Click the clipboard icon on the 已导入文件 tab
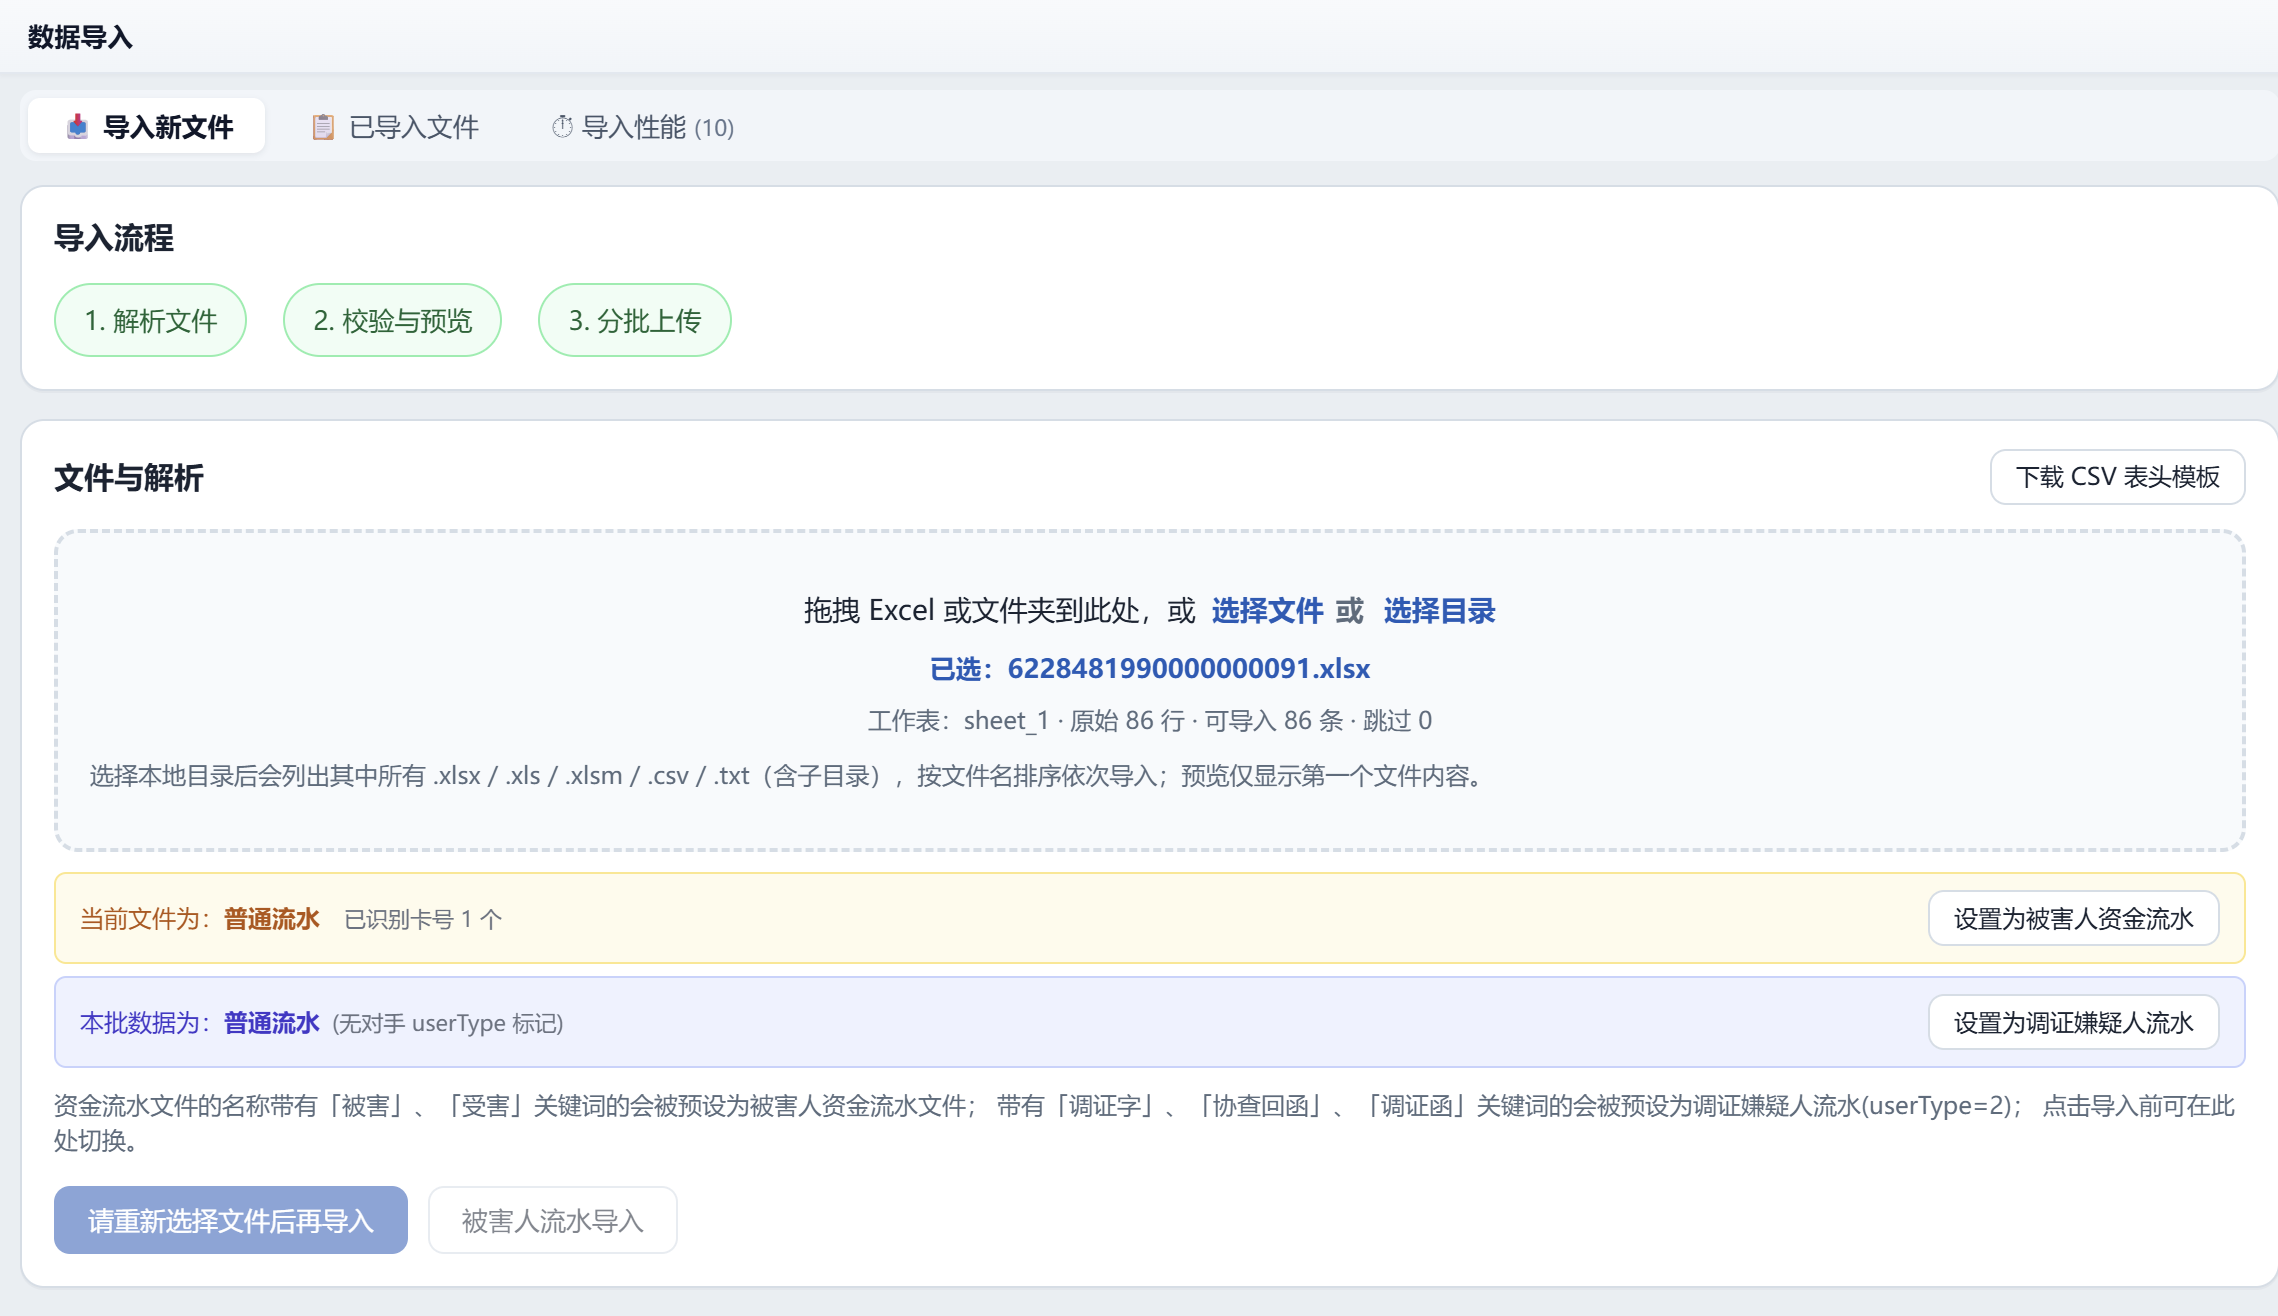Viewport: 2278px width, 1316px height. pyautogui.click(x=322, y=127)
